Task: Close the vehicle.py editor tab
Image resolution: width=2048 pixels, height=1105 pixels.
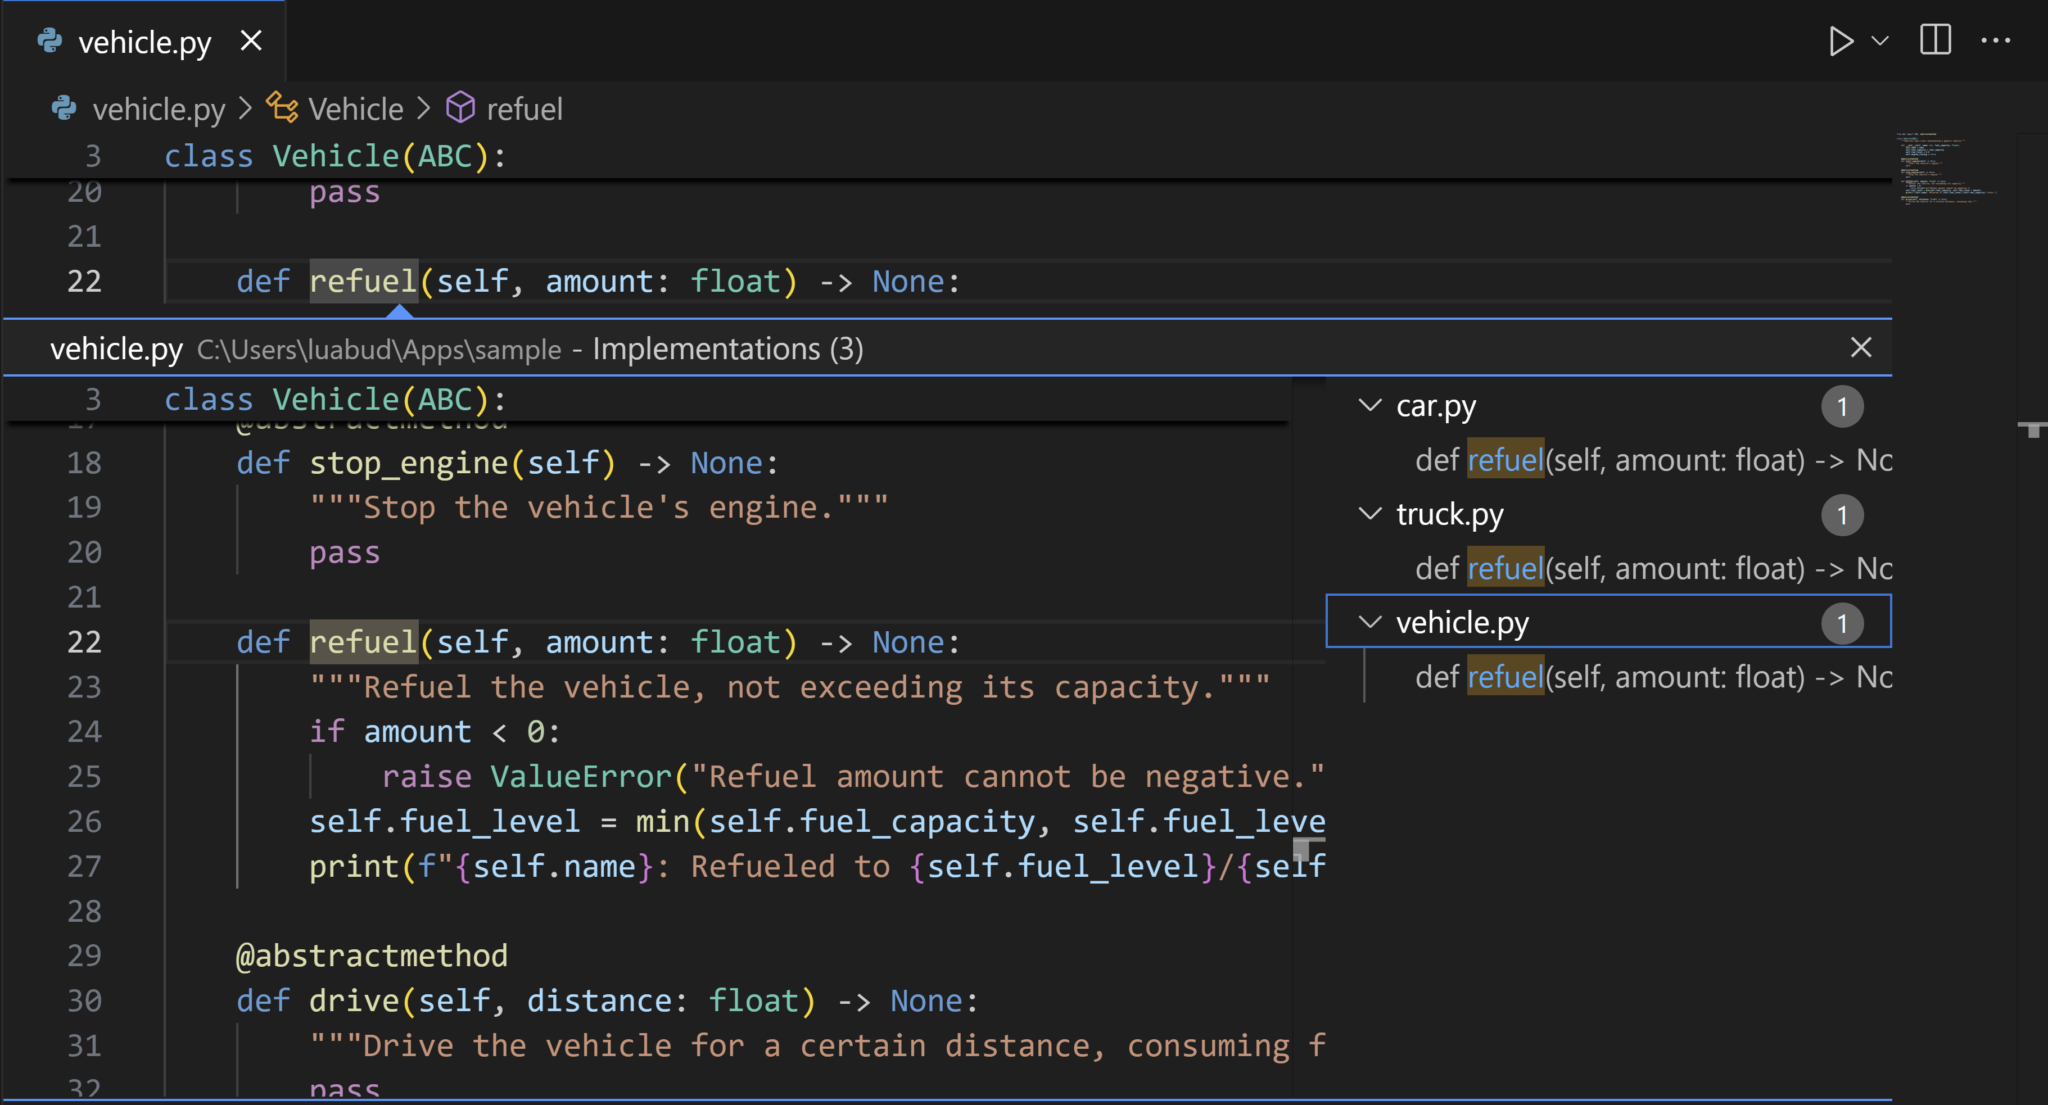Action: (x=252, y=40)
